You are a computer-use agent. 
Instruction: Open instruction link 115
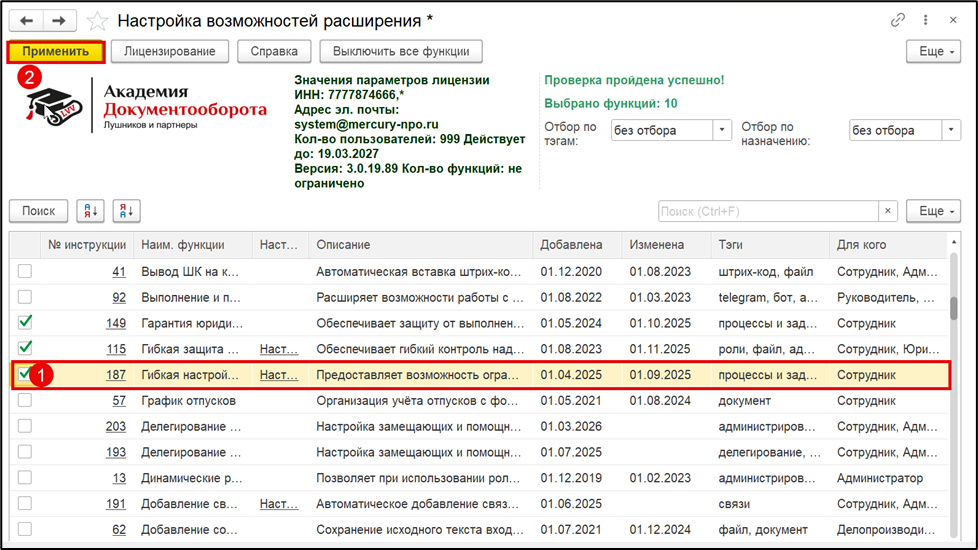coord(115,349)
